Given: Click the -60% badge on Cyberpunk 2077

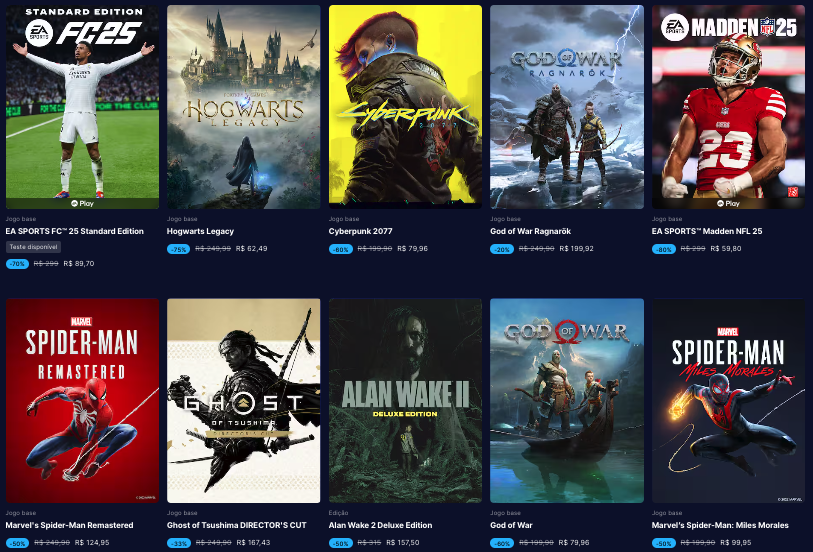Looking at the screenshot, I should 341,249.
